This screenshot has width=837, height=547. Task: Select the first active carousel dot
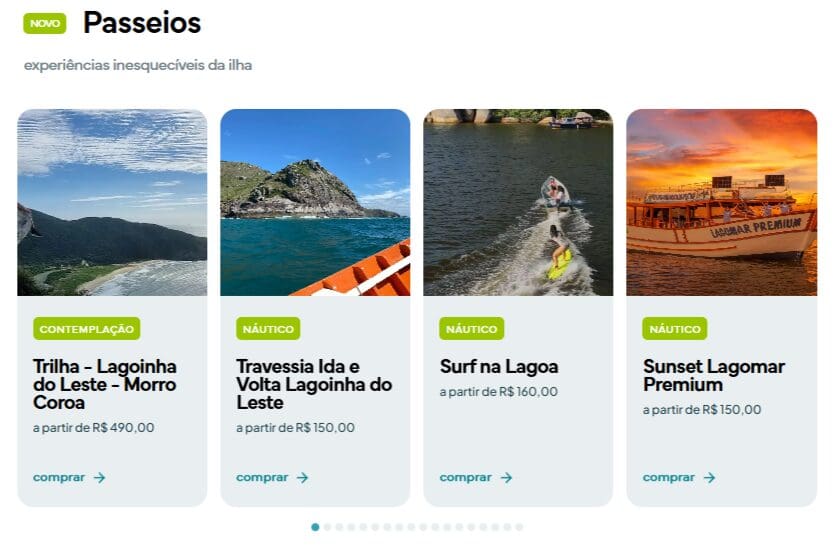point(315,527)
